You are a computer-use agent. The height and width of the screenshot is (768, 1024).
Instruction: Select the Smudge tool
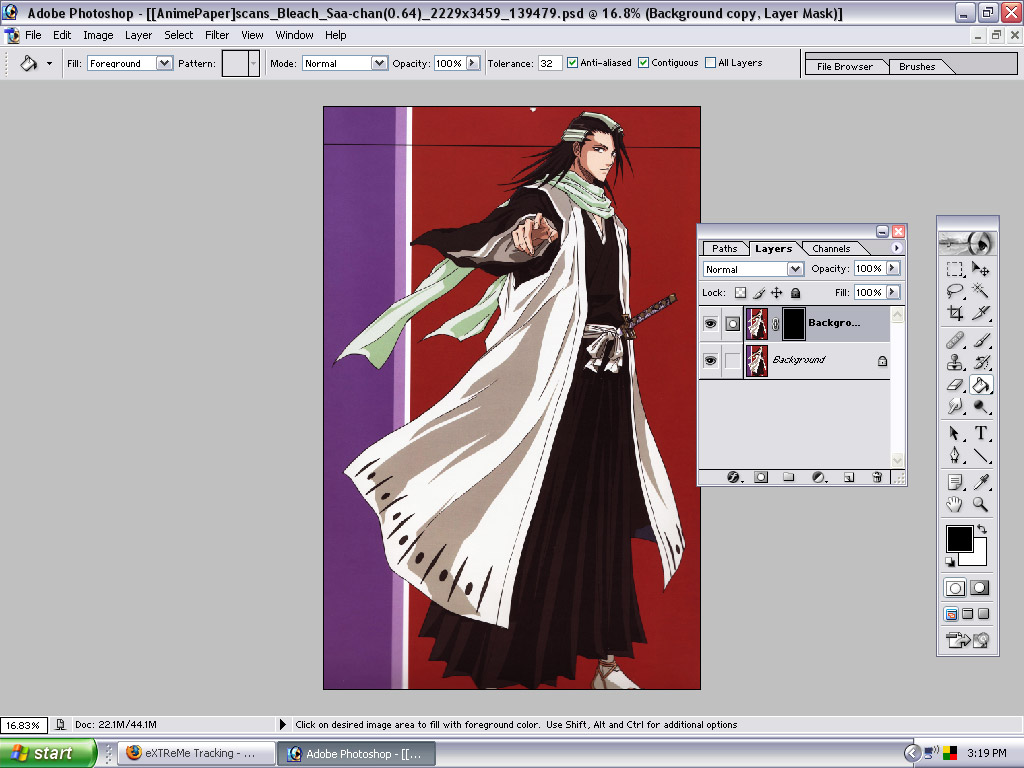[955, 407]
